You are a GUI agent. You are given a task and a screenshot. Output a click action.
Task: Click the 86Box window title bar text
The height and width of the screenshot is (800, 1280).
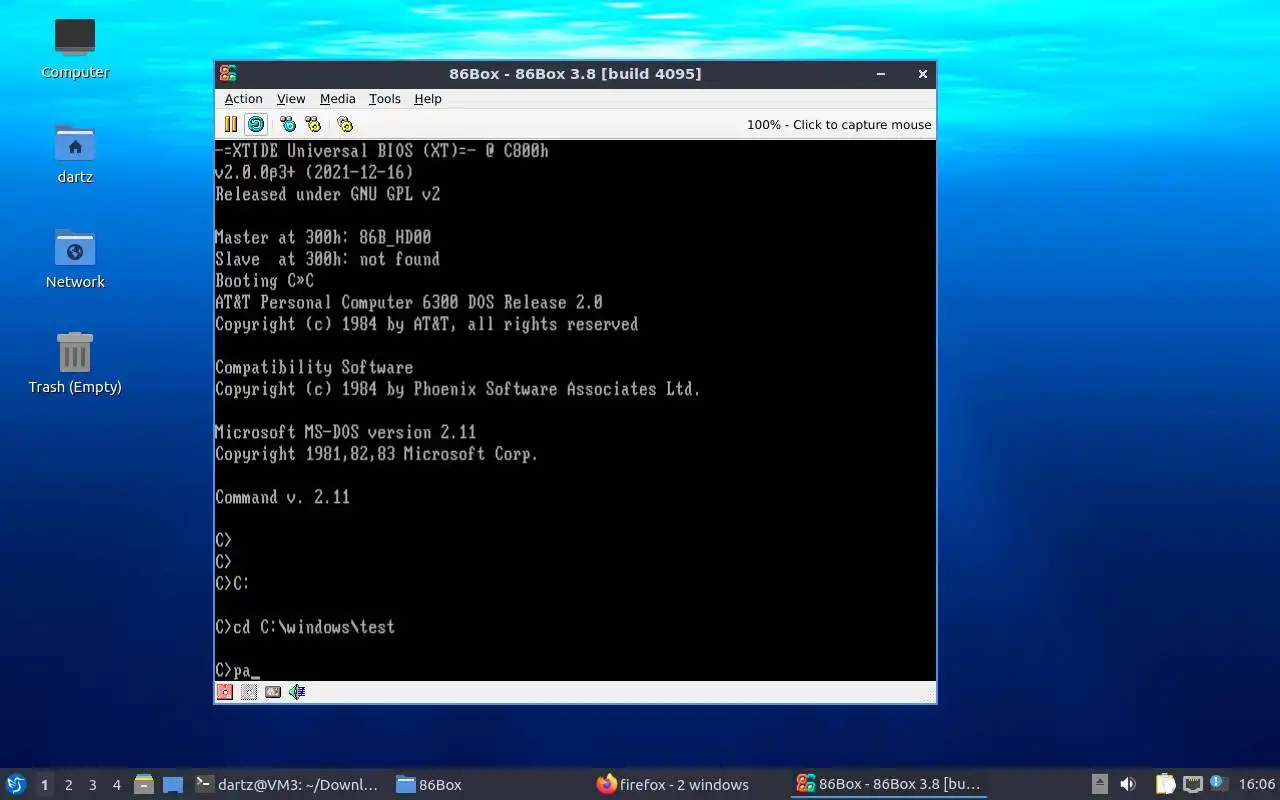575,74
